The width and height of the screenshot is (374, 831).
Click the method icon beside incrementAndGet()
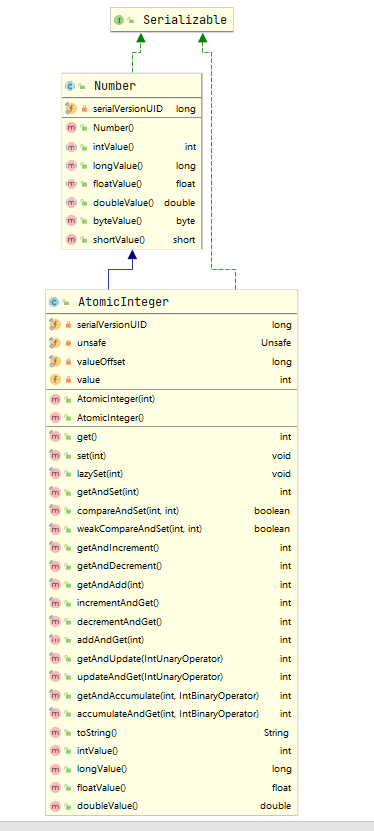coord(55,603)
